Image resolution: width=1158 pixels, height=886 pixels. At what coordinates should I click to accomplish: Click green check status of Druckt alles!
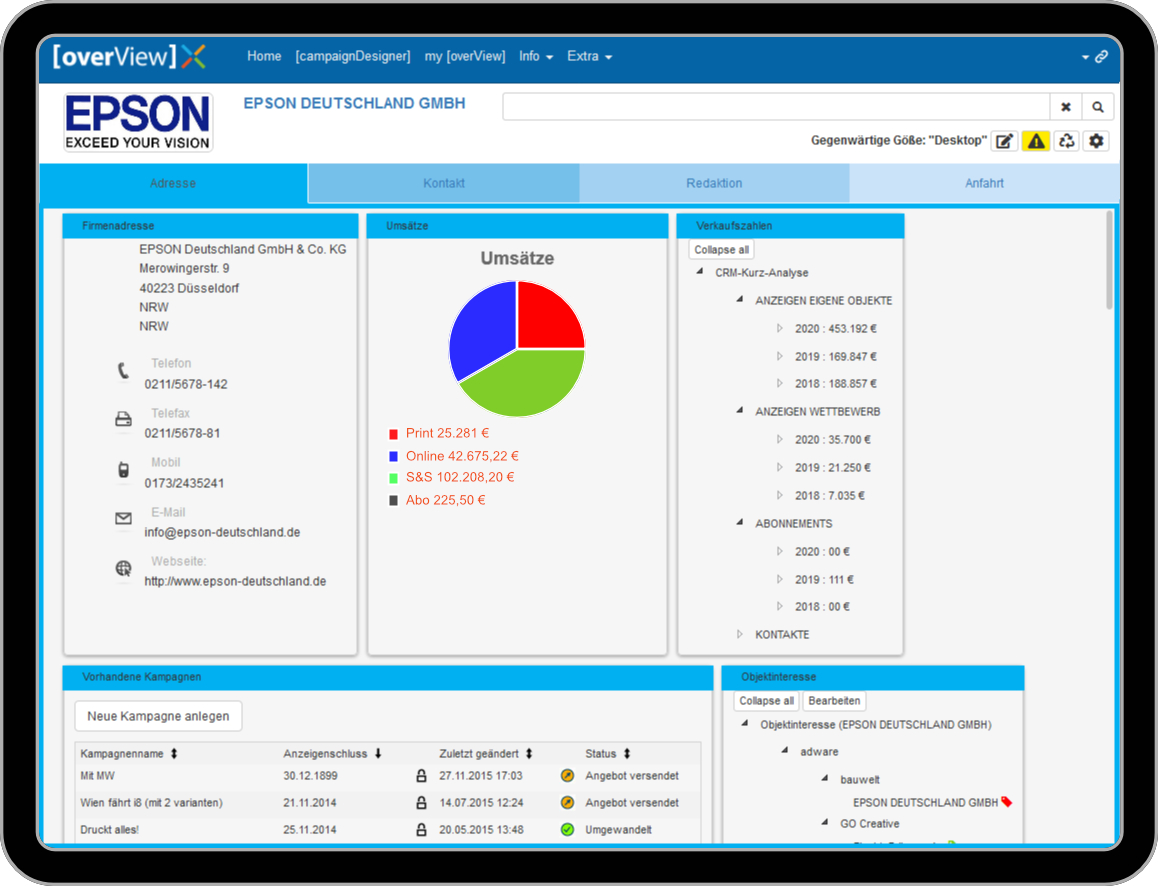(x=567, y=830)
